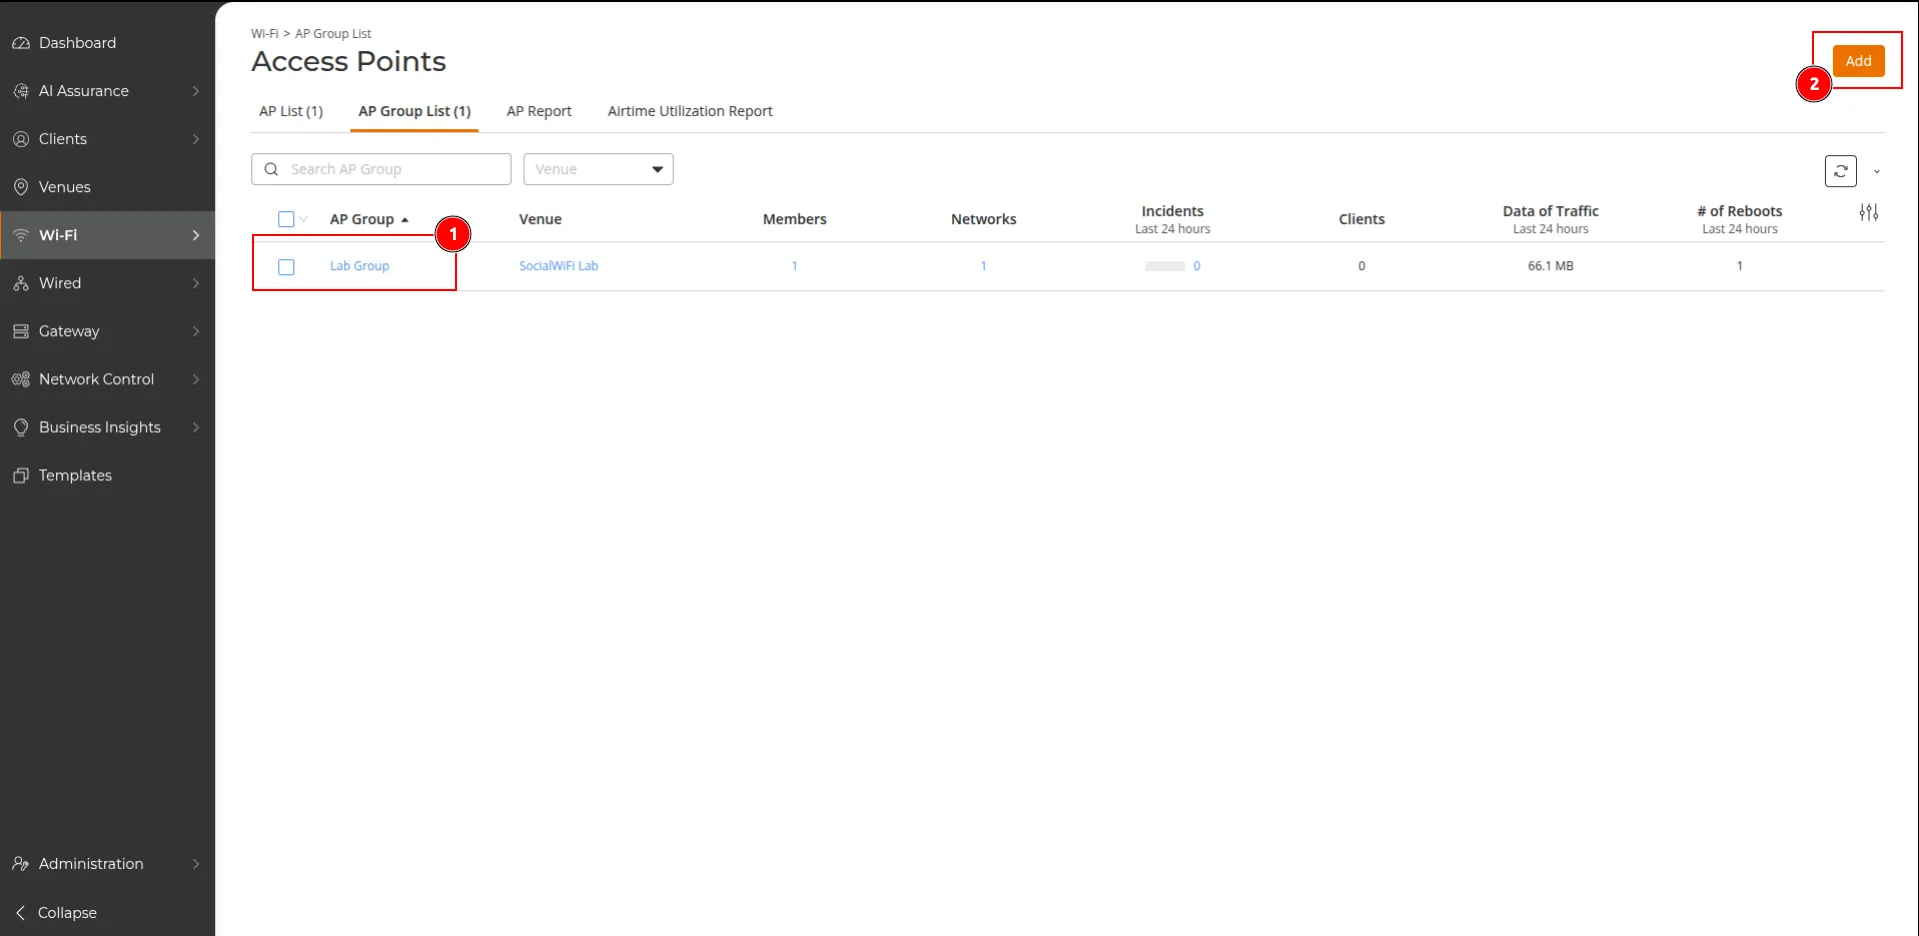Screen dimensions: 1919x936
Task: Click the AP Group column header text
Action: pos(362,219)
